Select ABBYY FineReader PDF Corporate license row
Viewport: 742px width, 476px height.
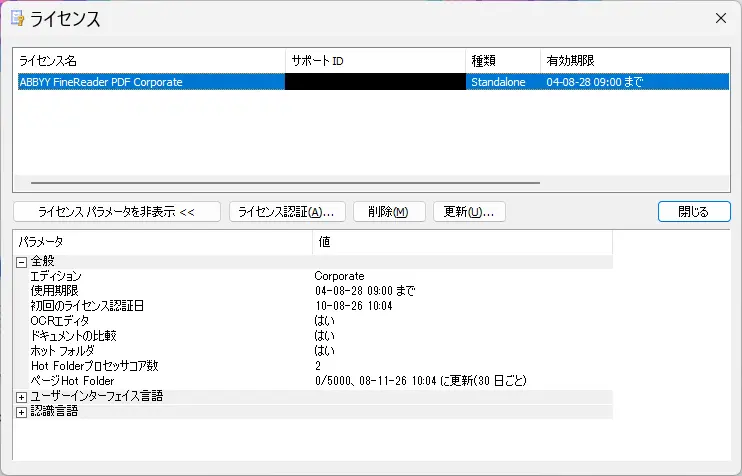(373, 82)
